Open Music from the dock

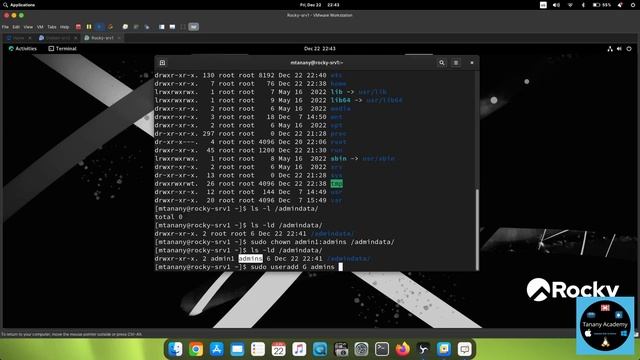point(299,349)
